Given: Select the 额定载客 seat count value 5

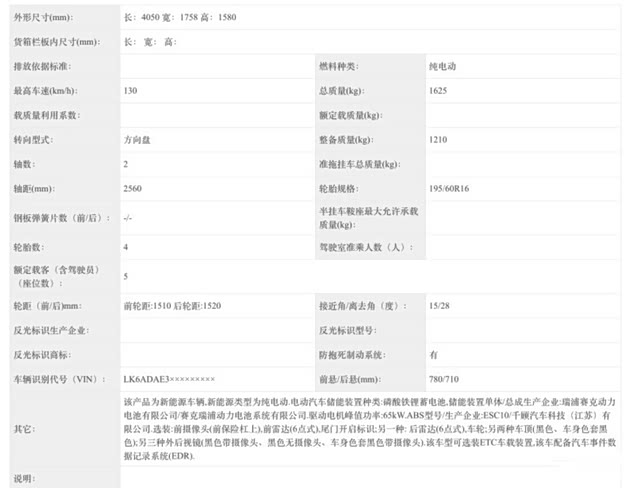Looking at the screenshot, I should click(x=126, y=275).
